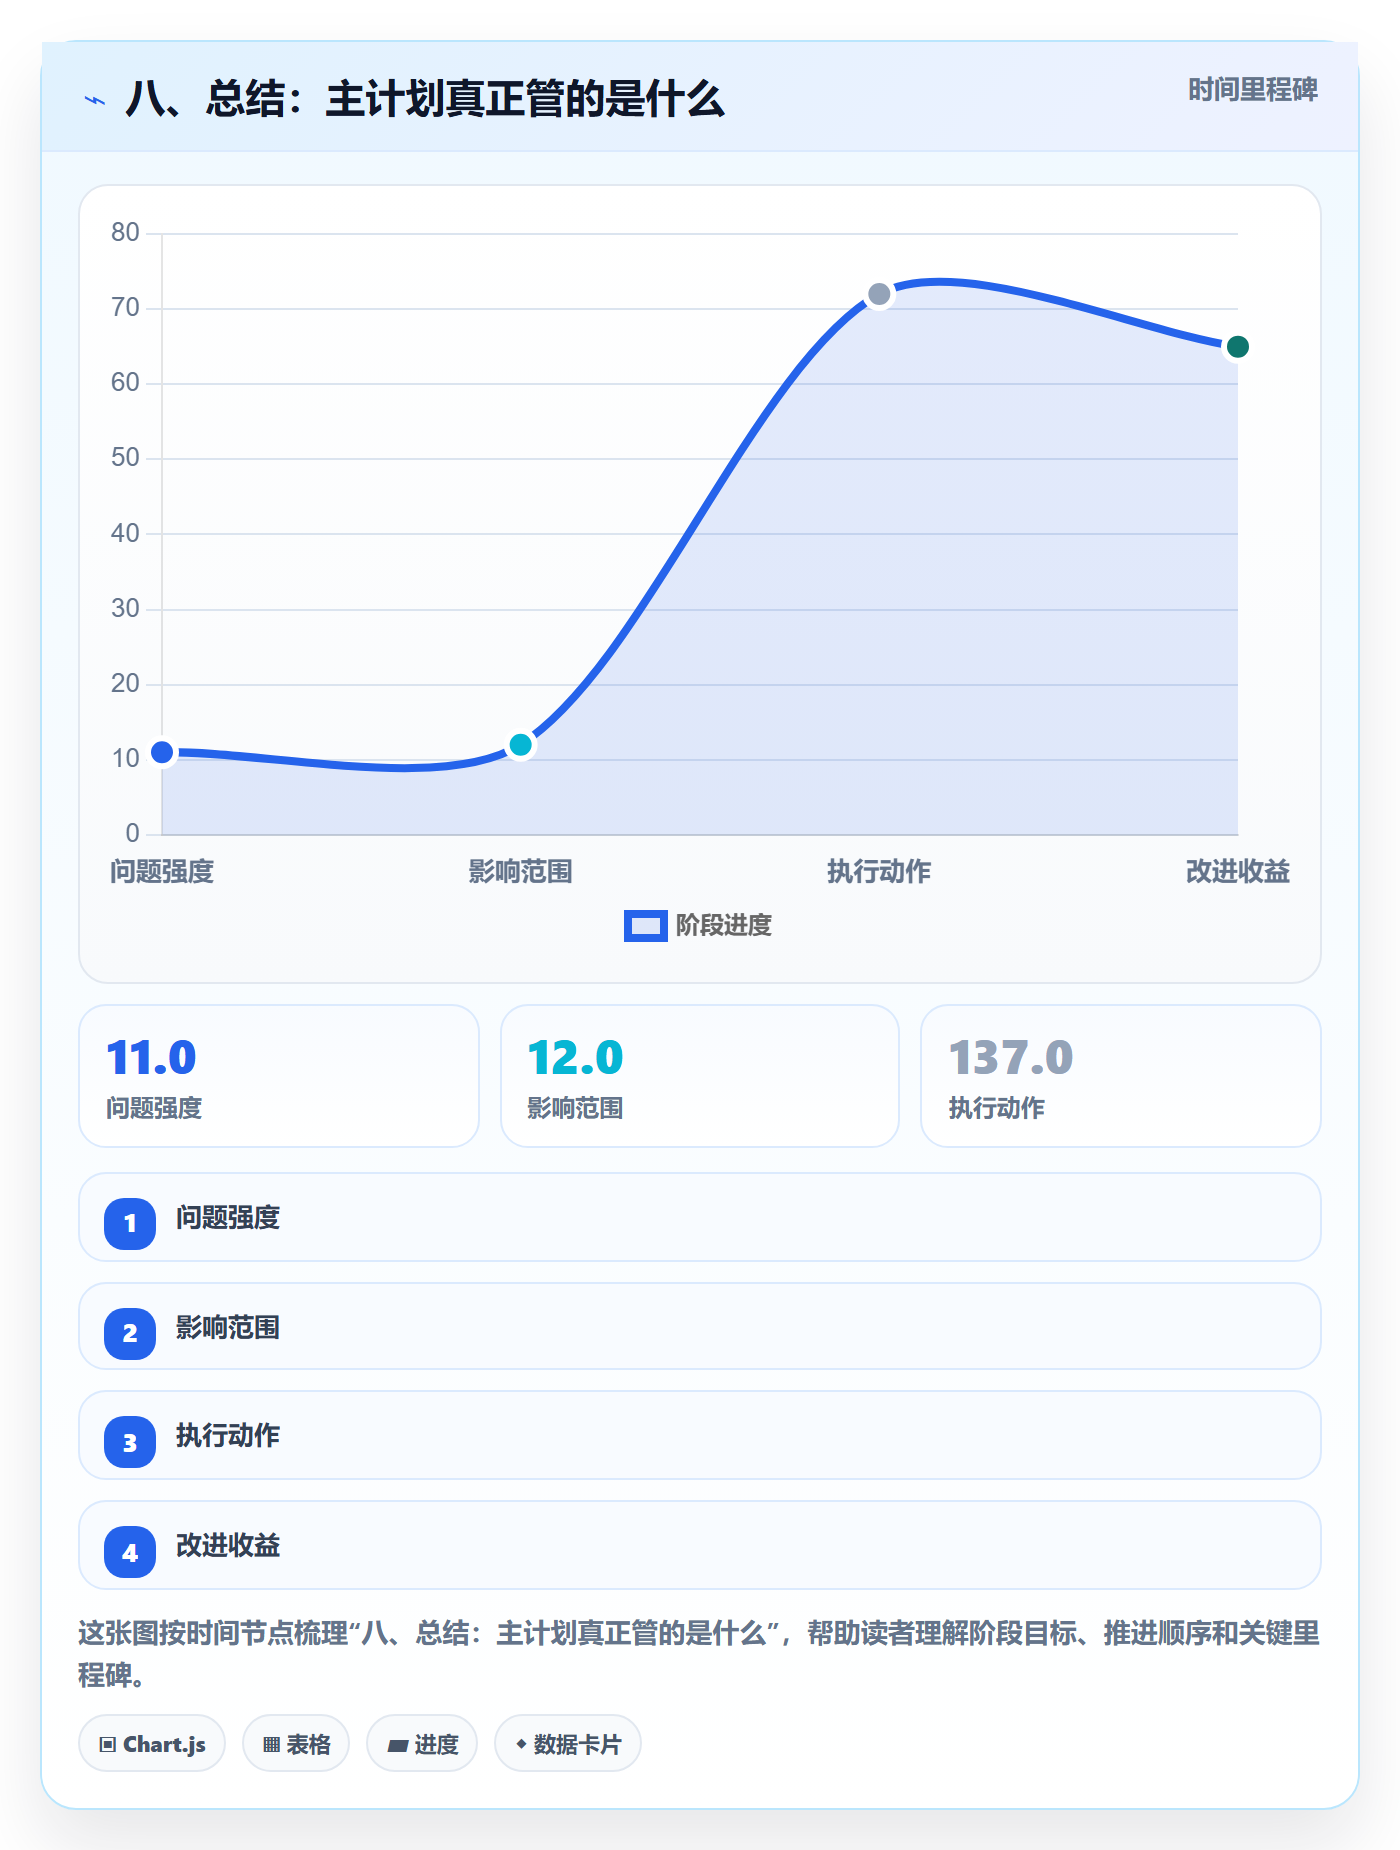Image resolution: width=1400 pixels, height=1850 pixels.
Task: Click the 11.0 value in the stat card
Action: (x=151, y=1058)
